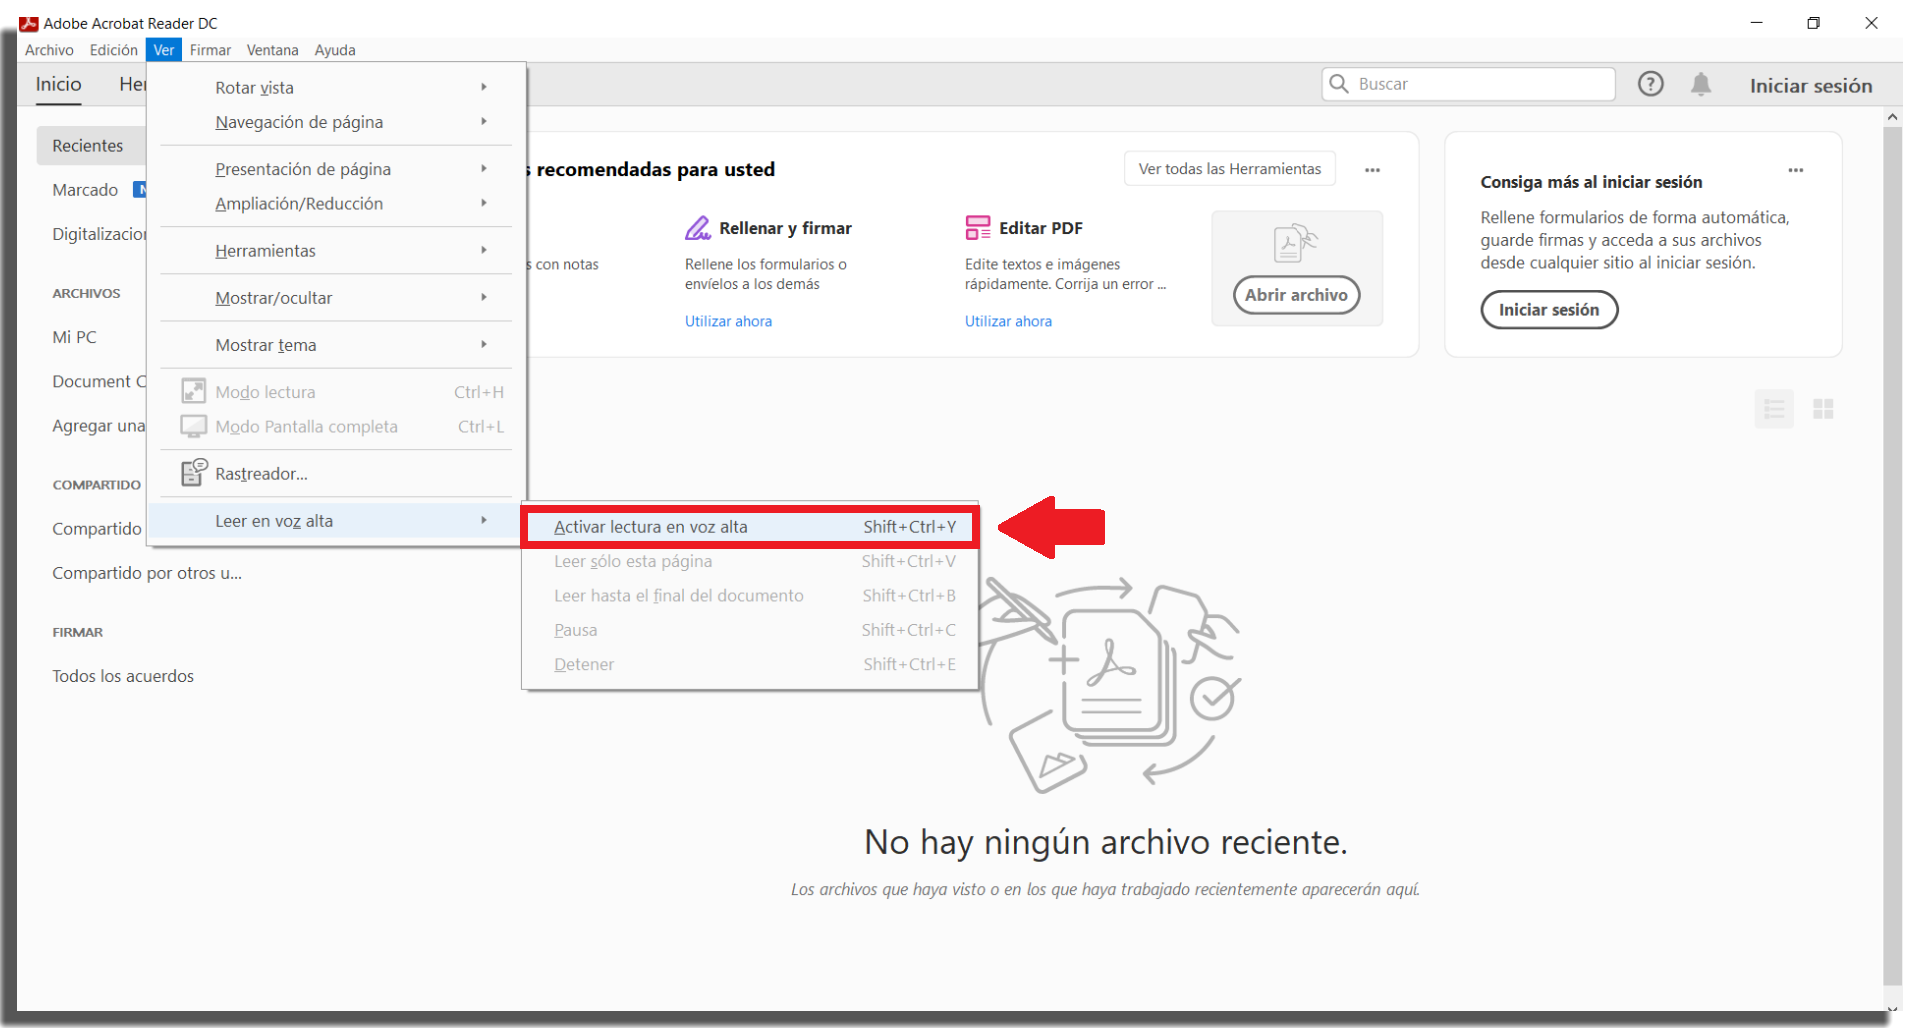Select Pausa in read aloud submenu
Screen dimensions: 1920x1028
click(x=750, y=629)
